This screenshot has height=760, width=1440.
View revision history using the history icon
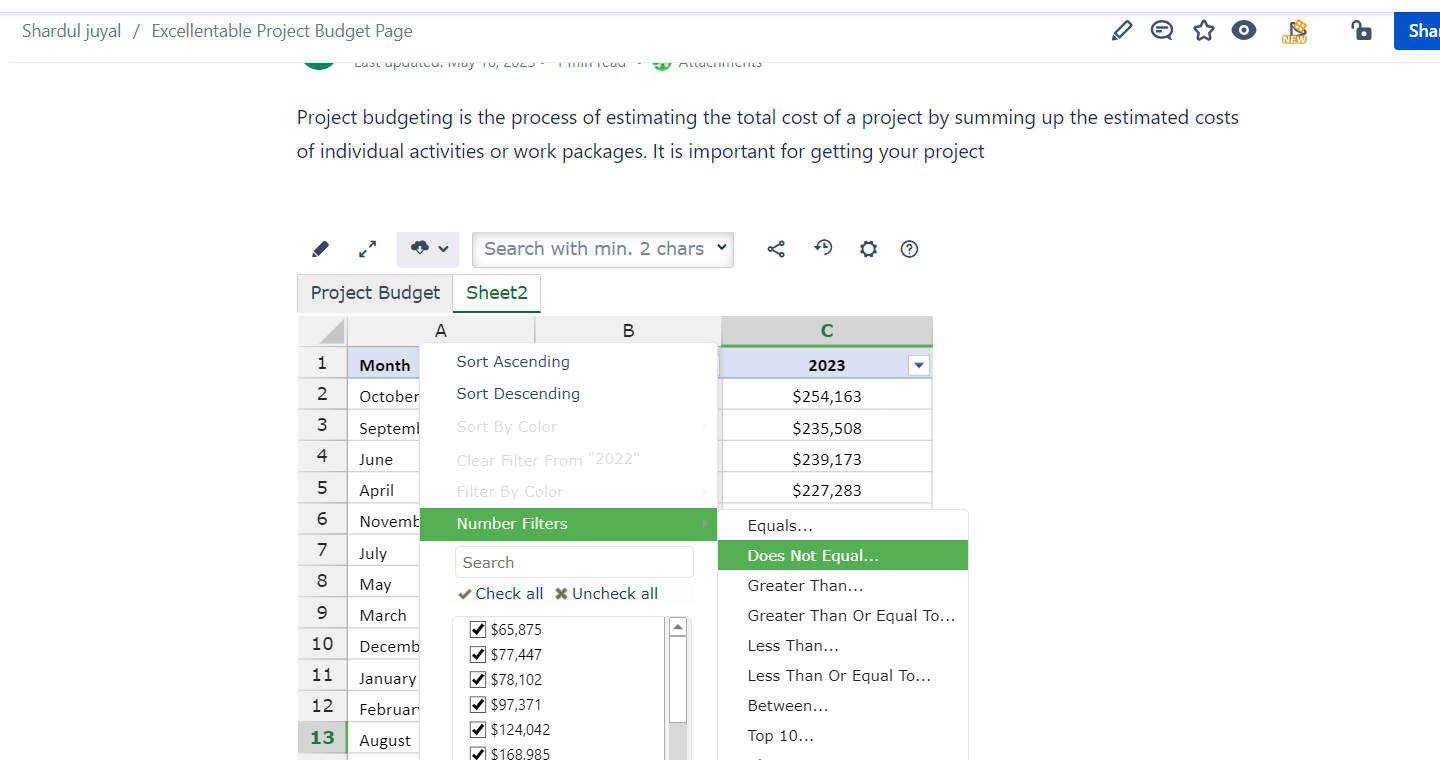pos(823,248)
